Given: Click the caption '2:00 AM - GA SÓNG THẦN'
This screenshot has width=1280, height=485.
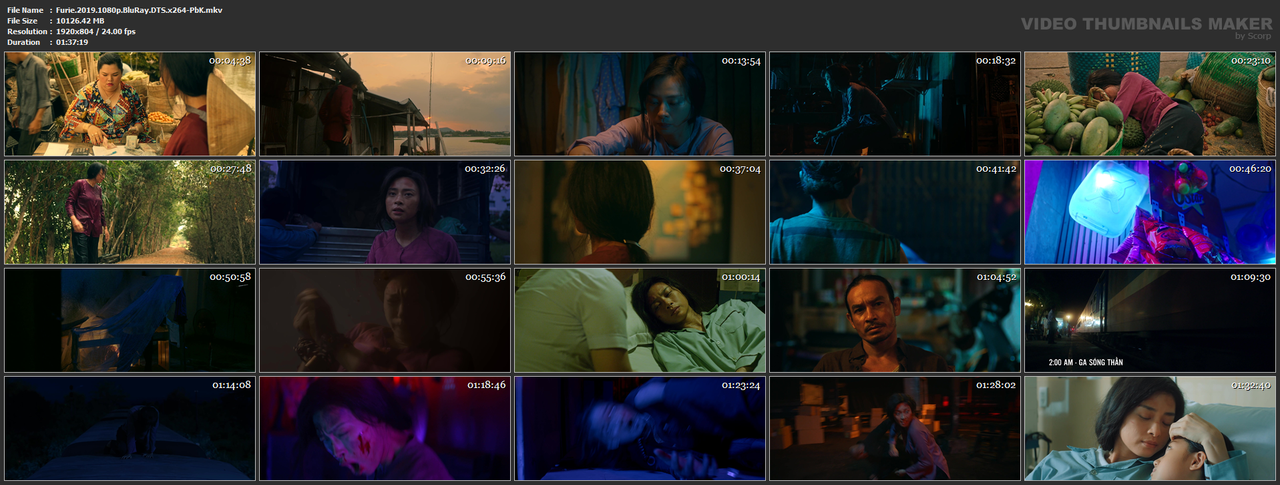Looking at the screenshot, I should 1086,362.
